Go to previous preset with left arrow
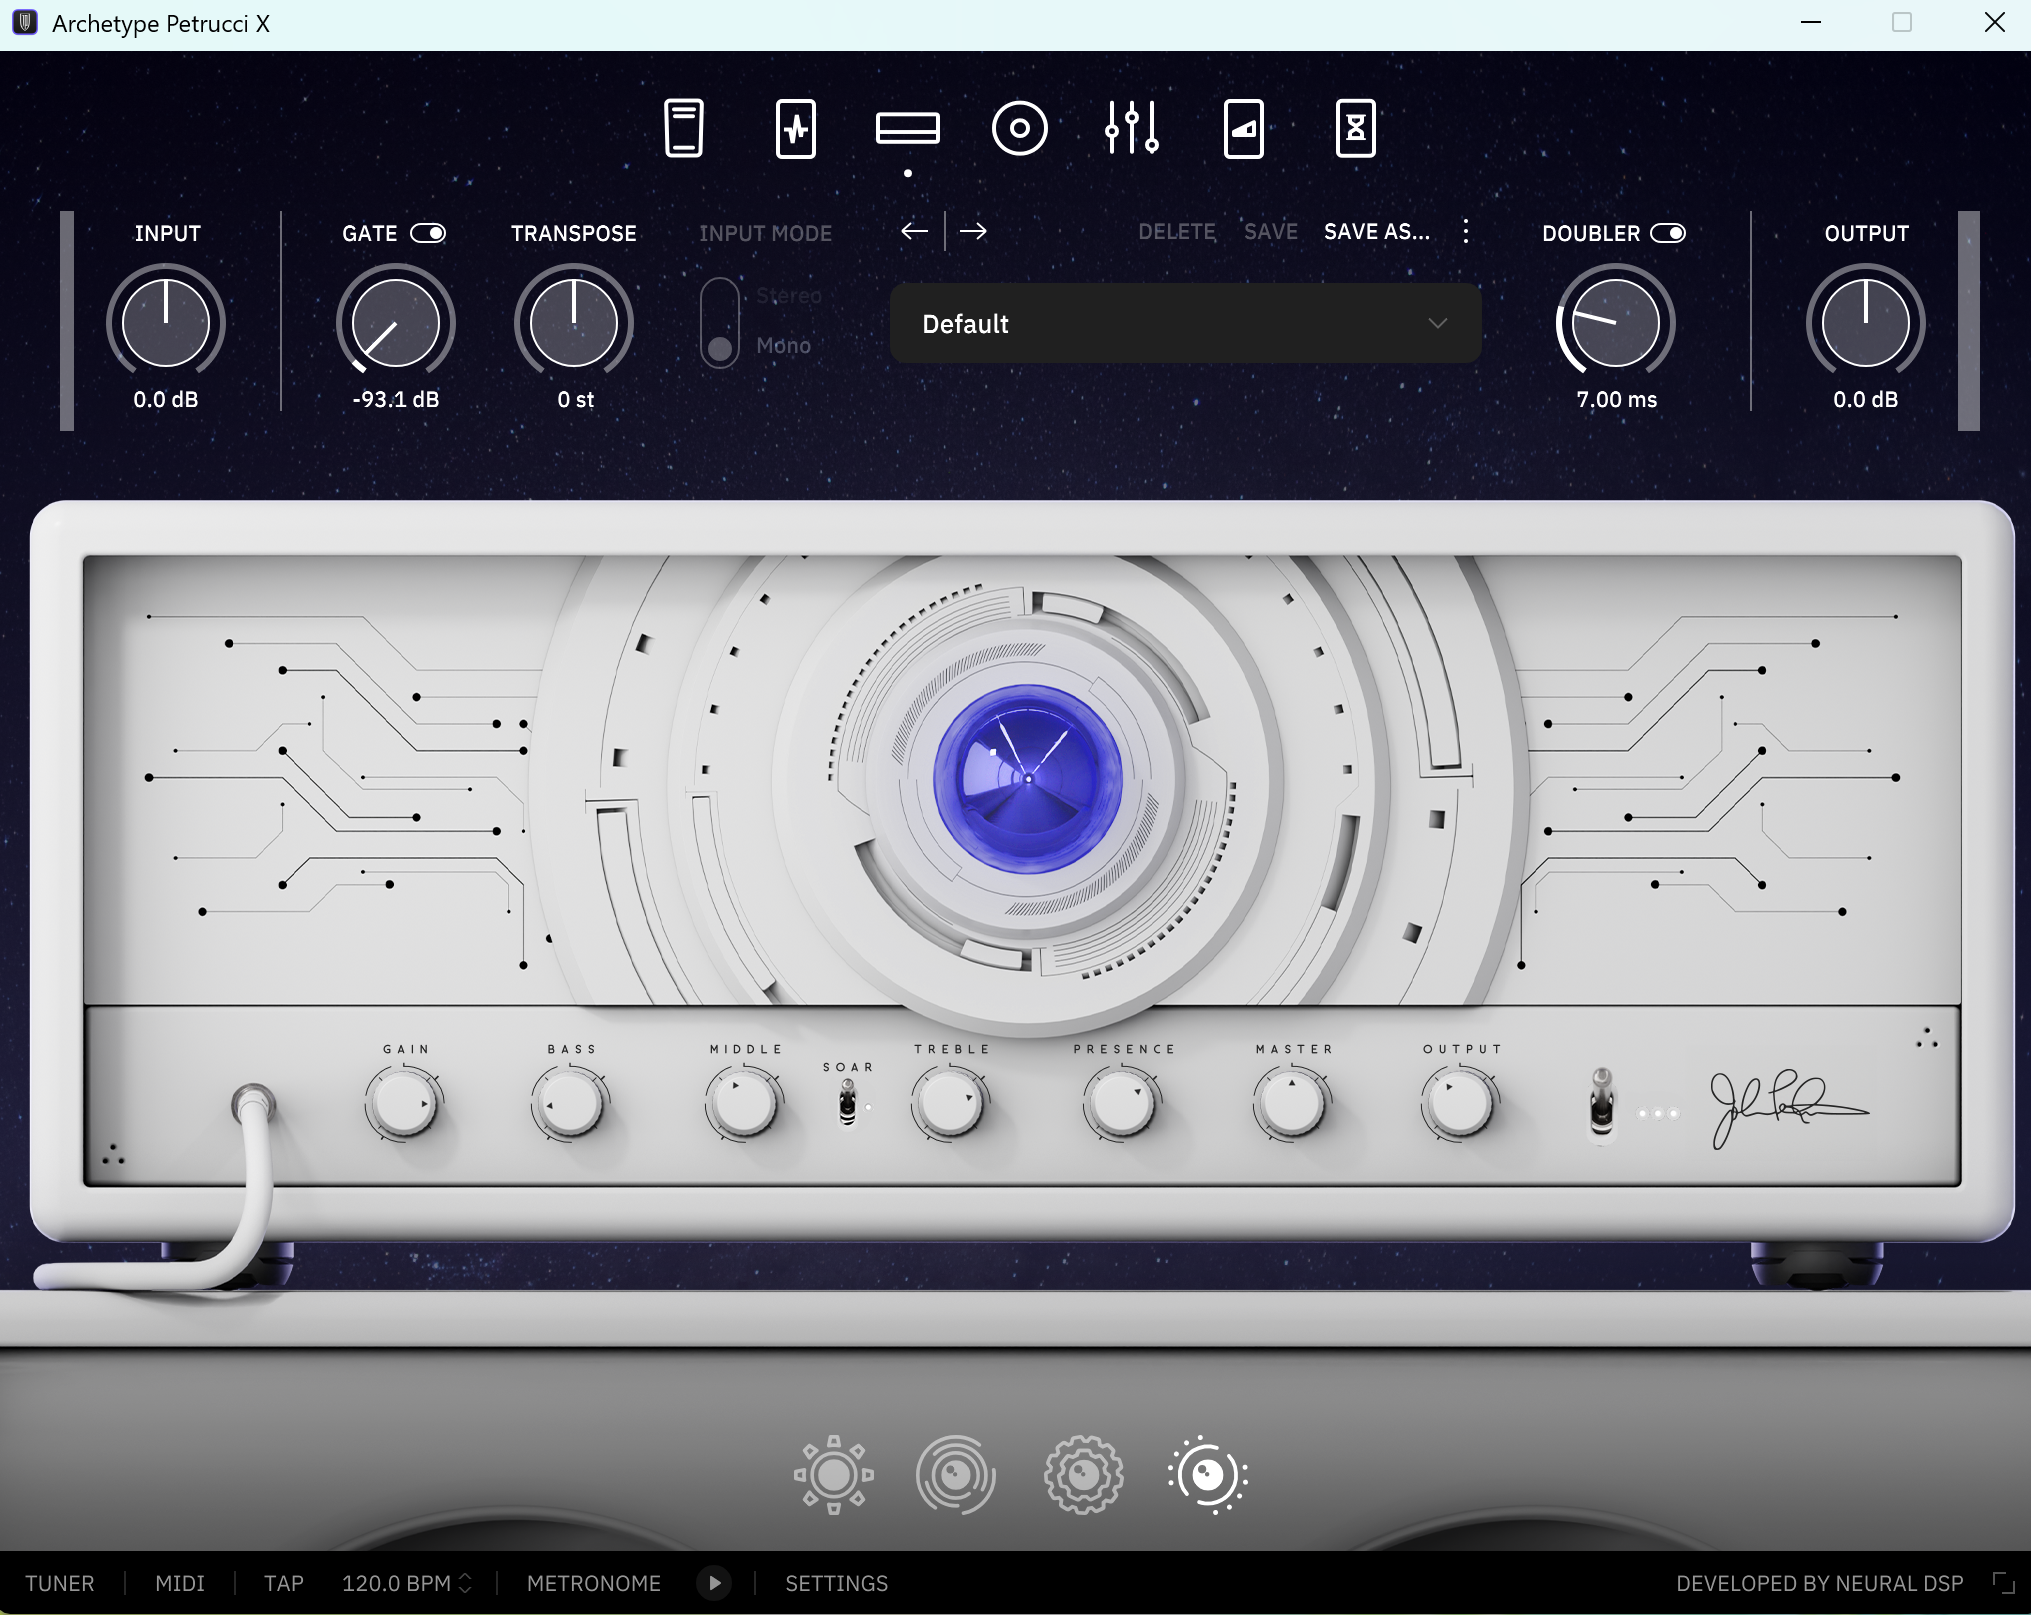Screen dimensions: 2031x1615 (x=914, y=232)
